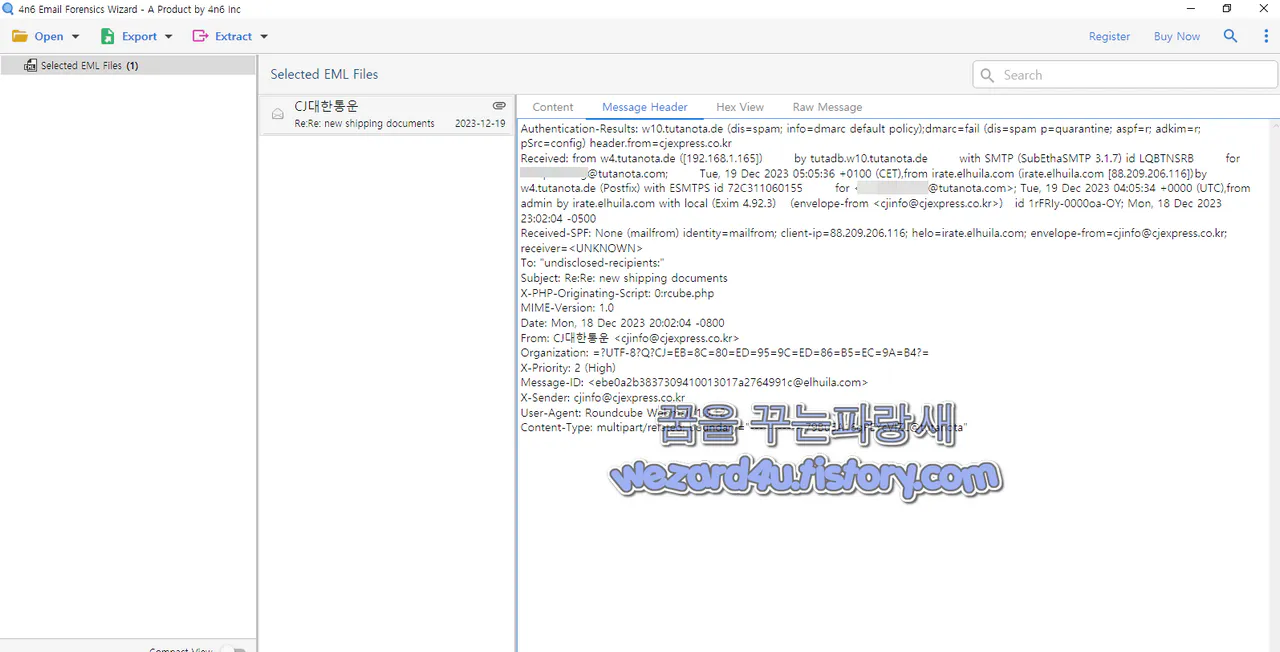Open the Open folder menu

(x=45, y=36)
